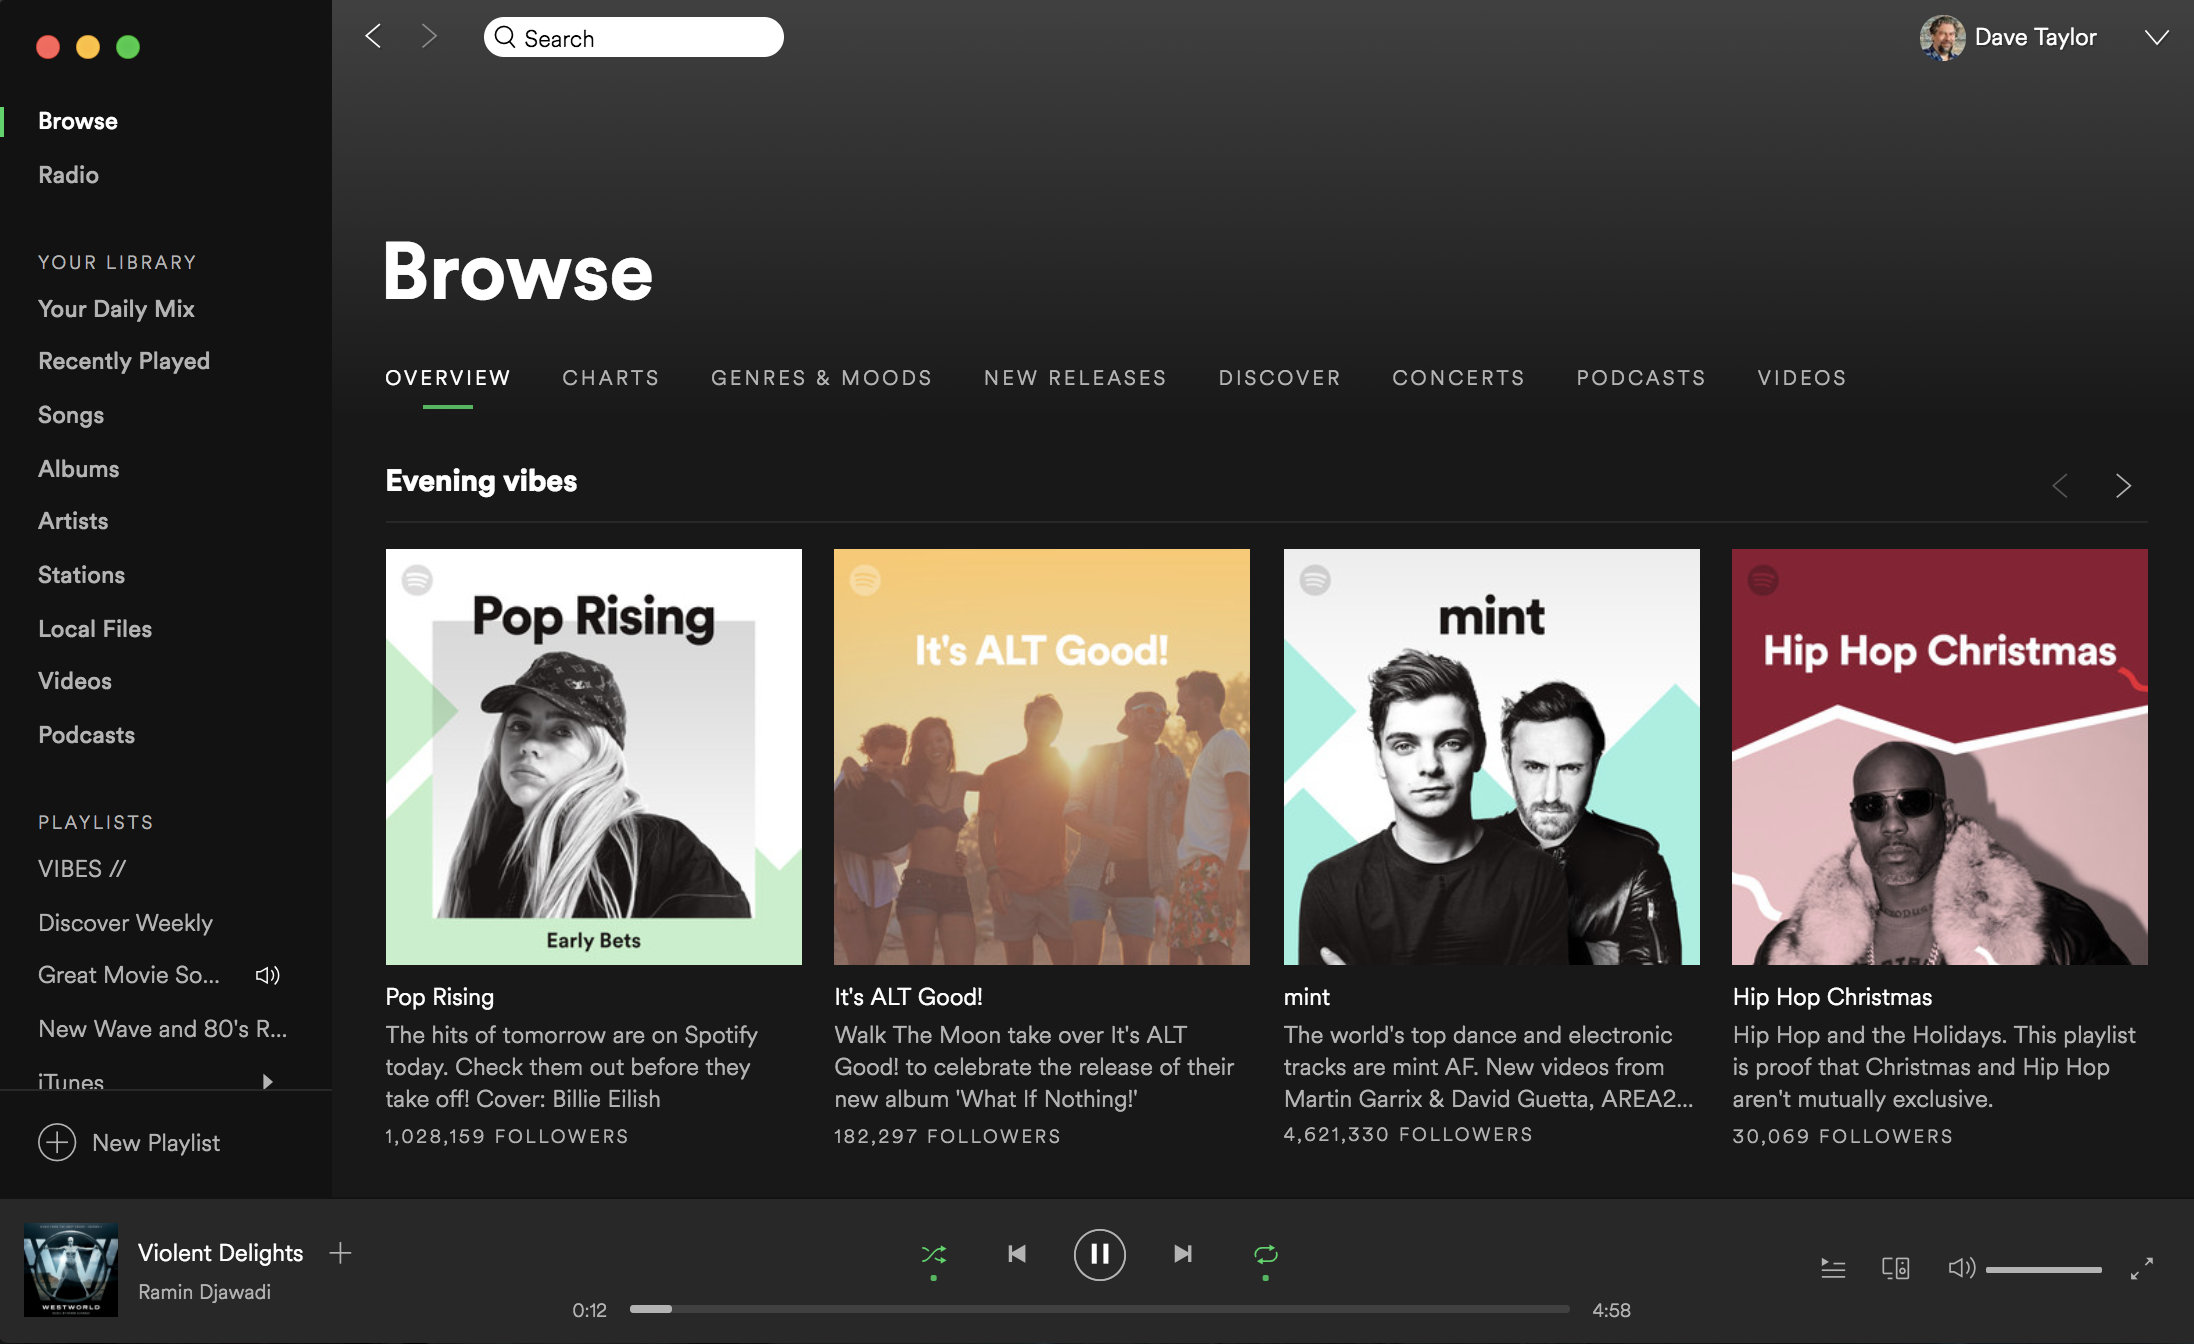Click the queue/playlist view icon

[x=1830, y=1253]
